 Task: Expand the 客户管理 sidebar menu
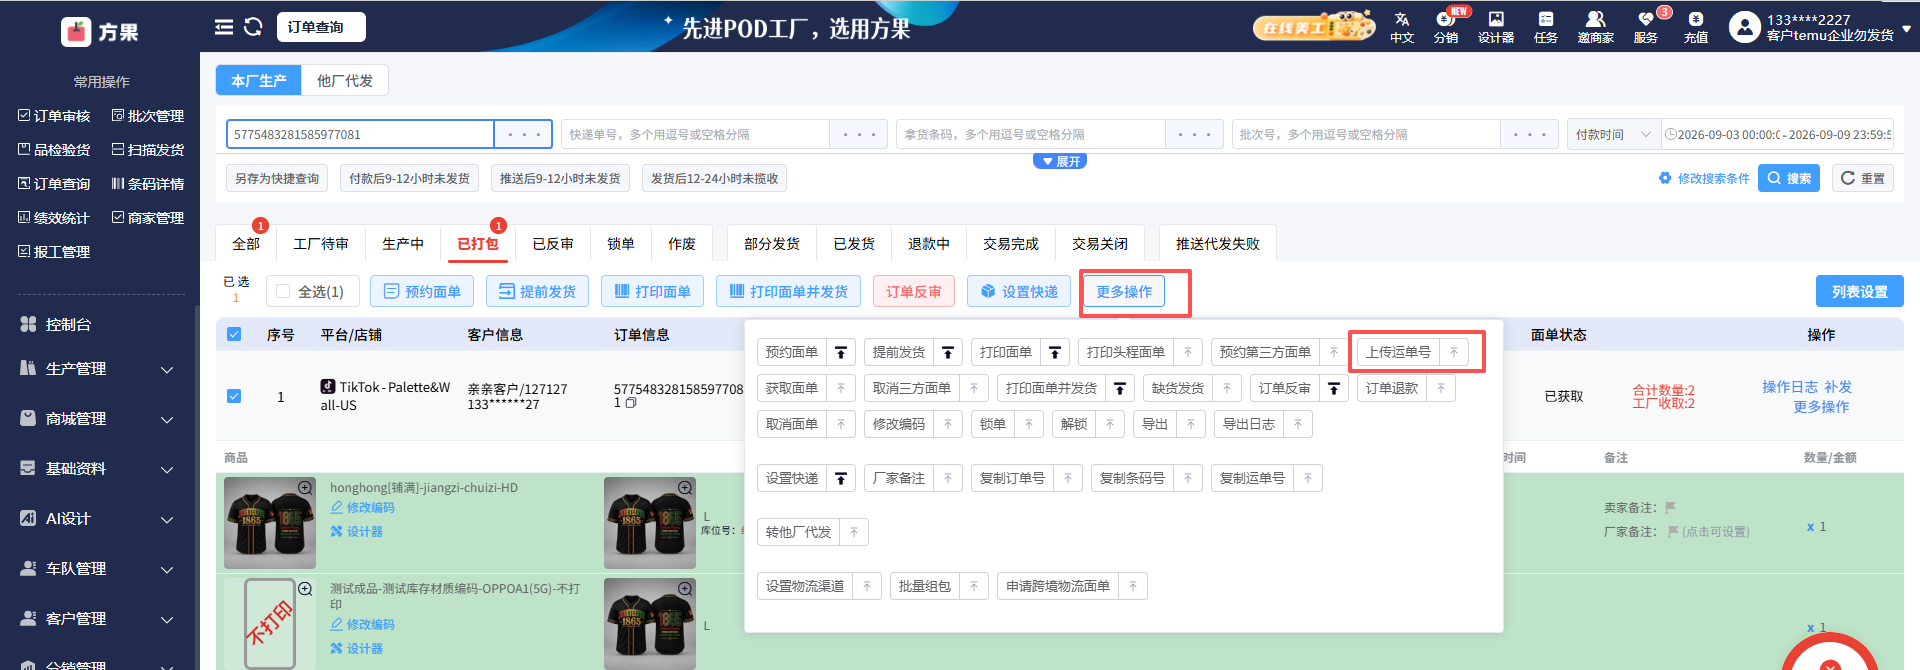tap(98, 619)
